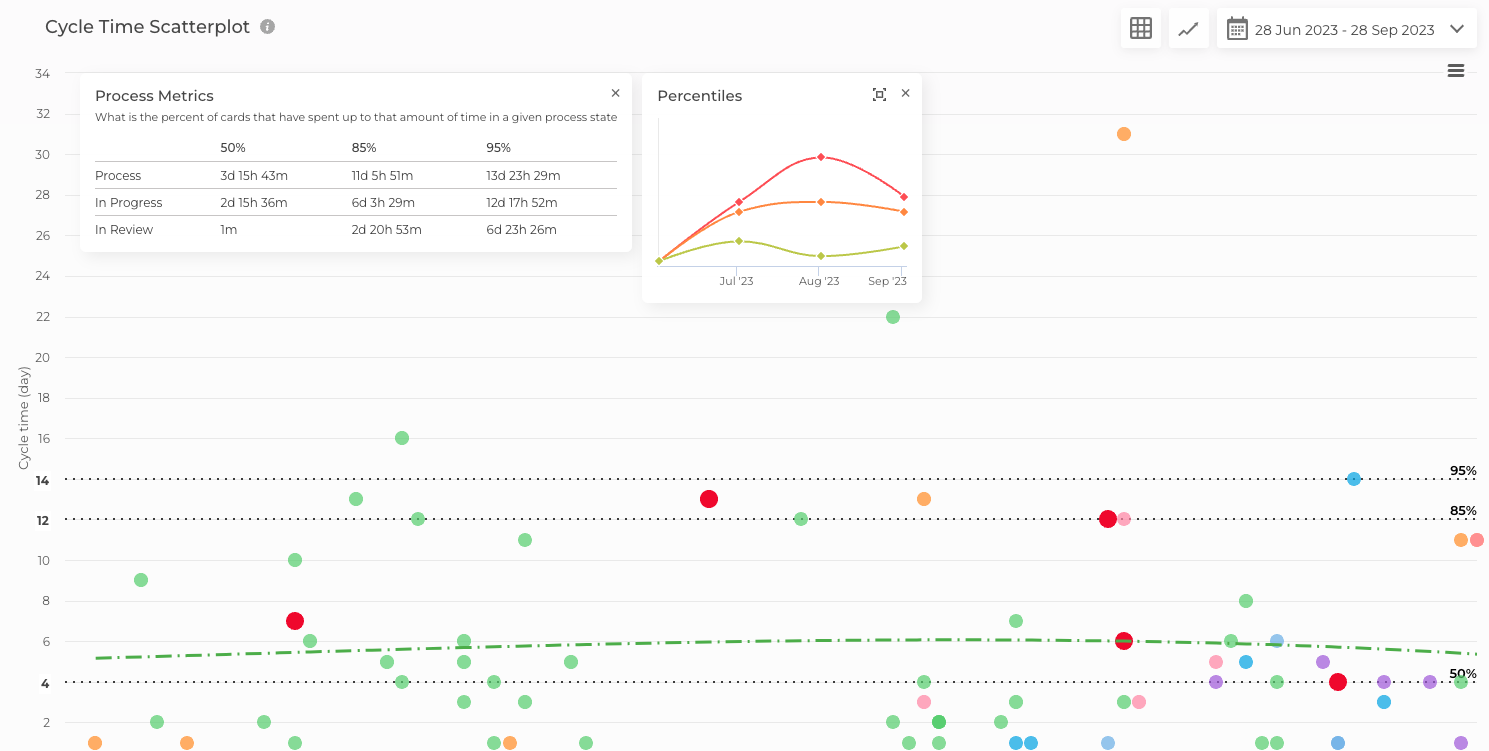Select the 28 Jun - 28 Sep date range
Image resolution: width=1489 pixels, height=751 pixels.
(x=1345, y=29)
